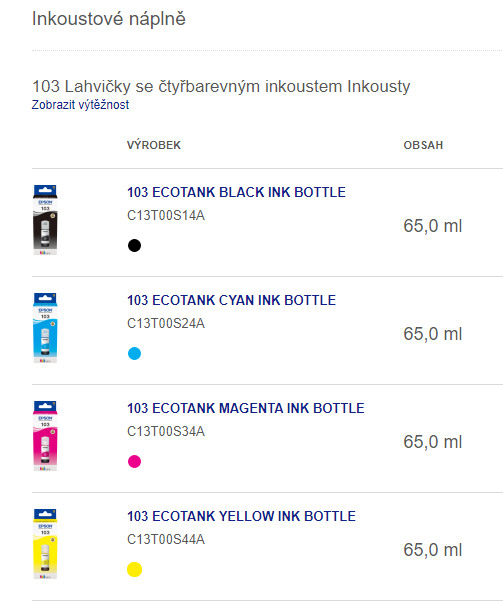503x607 pixels.
Task: Select the cyan color dot
Action: point(134,353)
